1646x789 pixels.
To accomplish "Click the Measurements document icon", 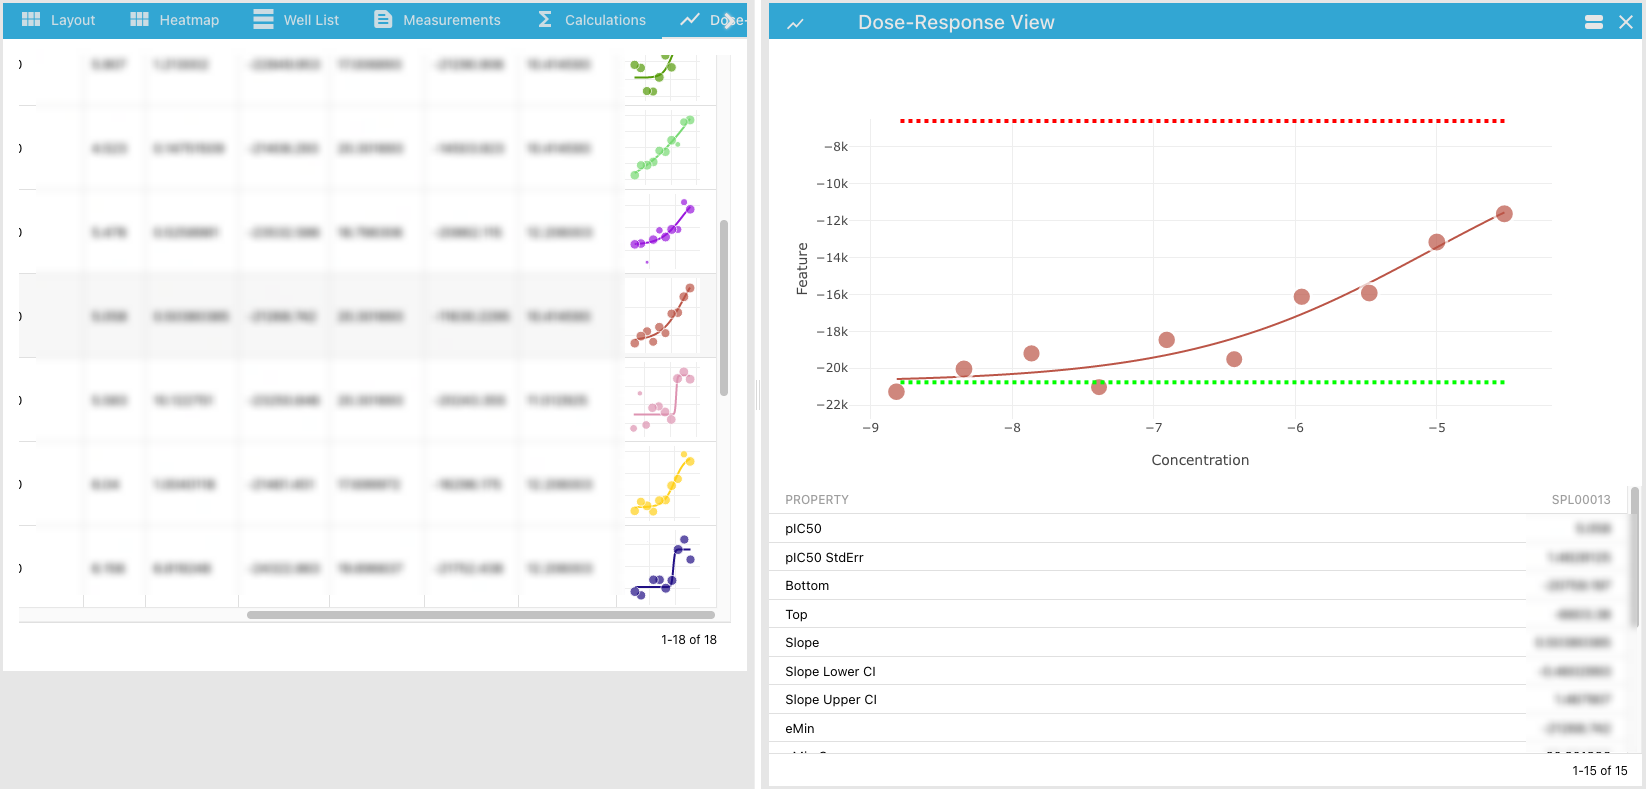I will click(383, 20).
